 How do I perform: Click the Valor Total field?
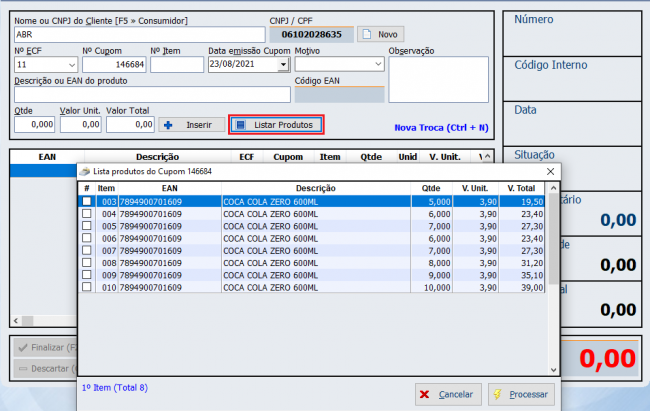(x=130, y=124)
